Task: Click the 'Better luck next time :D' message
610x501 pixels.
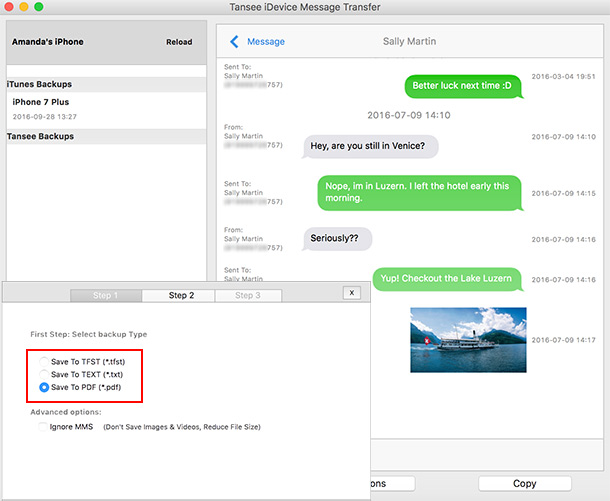Action: tap(461, 85)
